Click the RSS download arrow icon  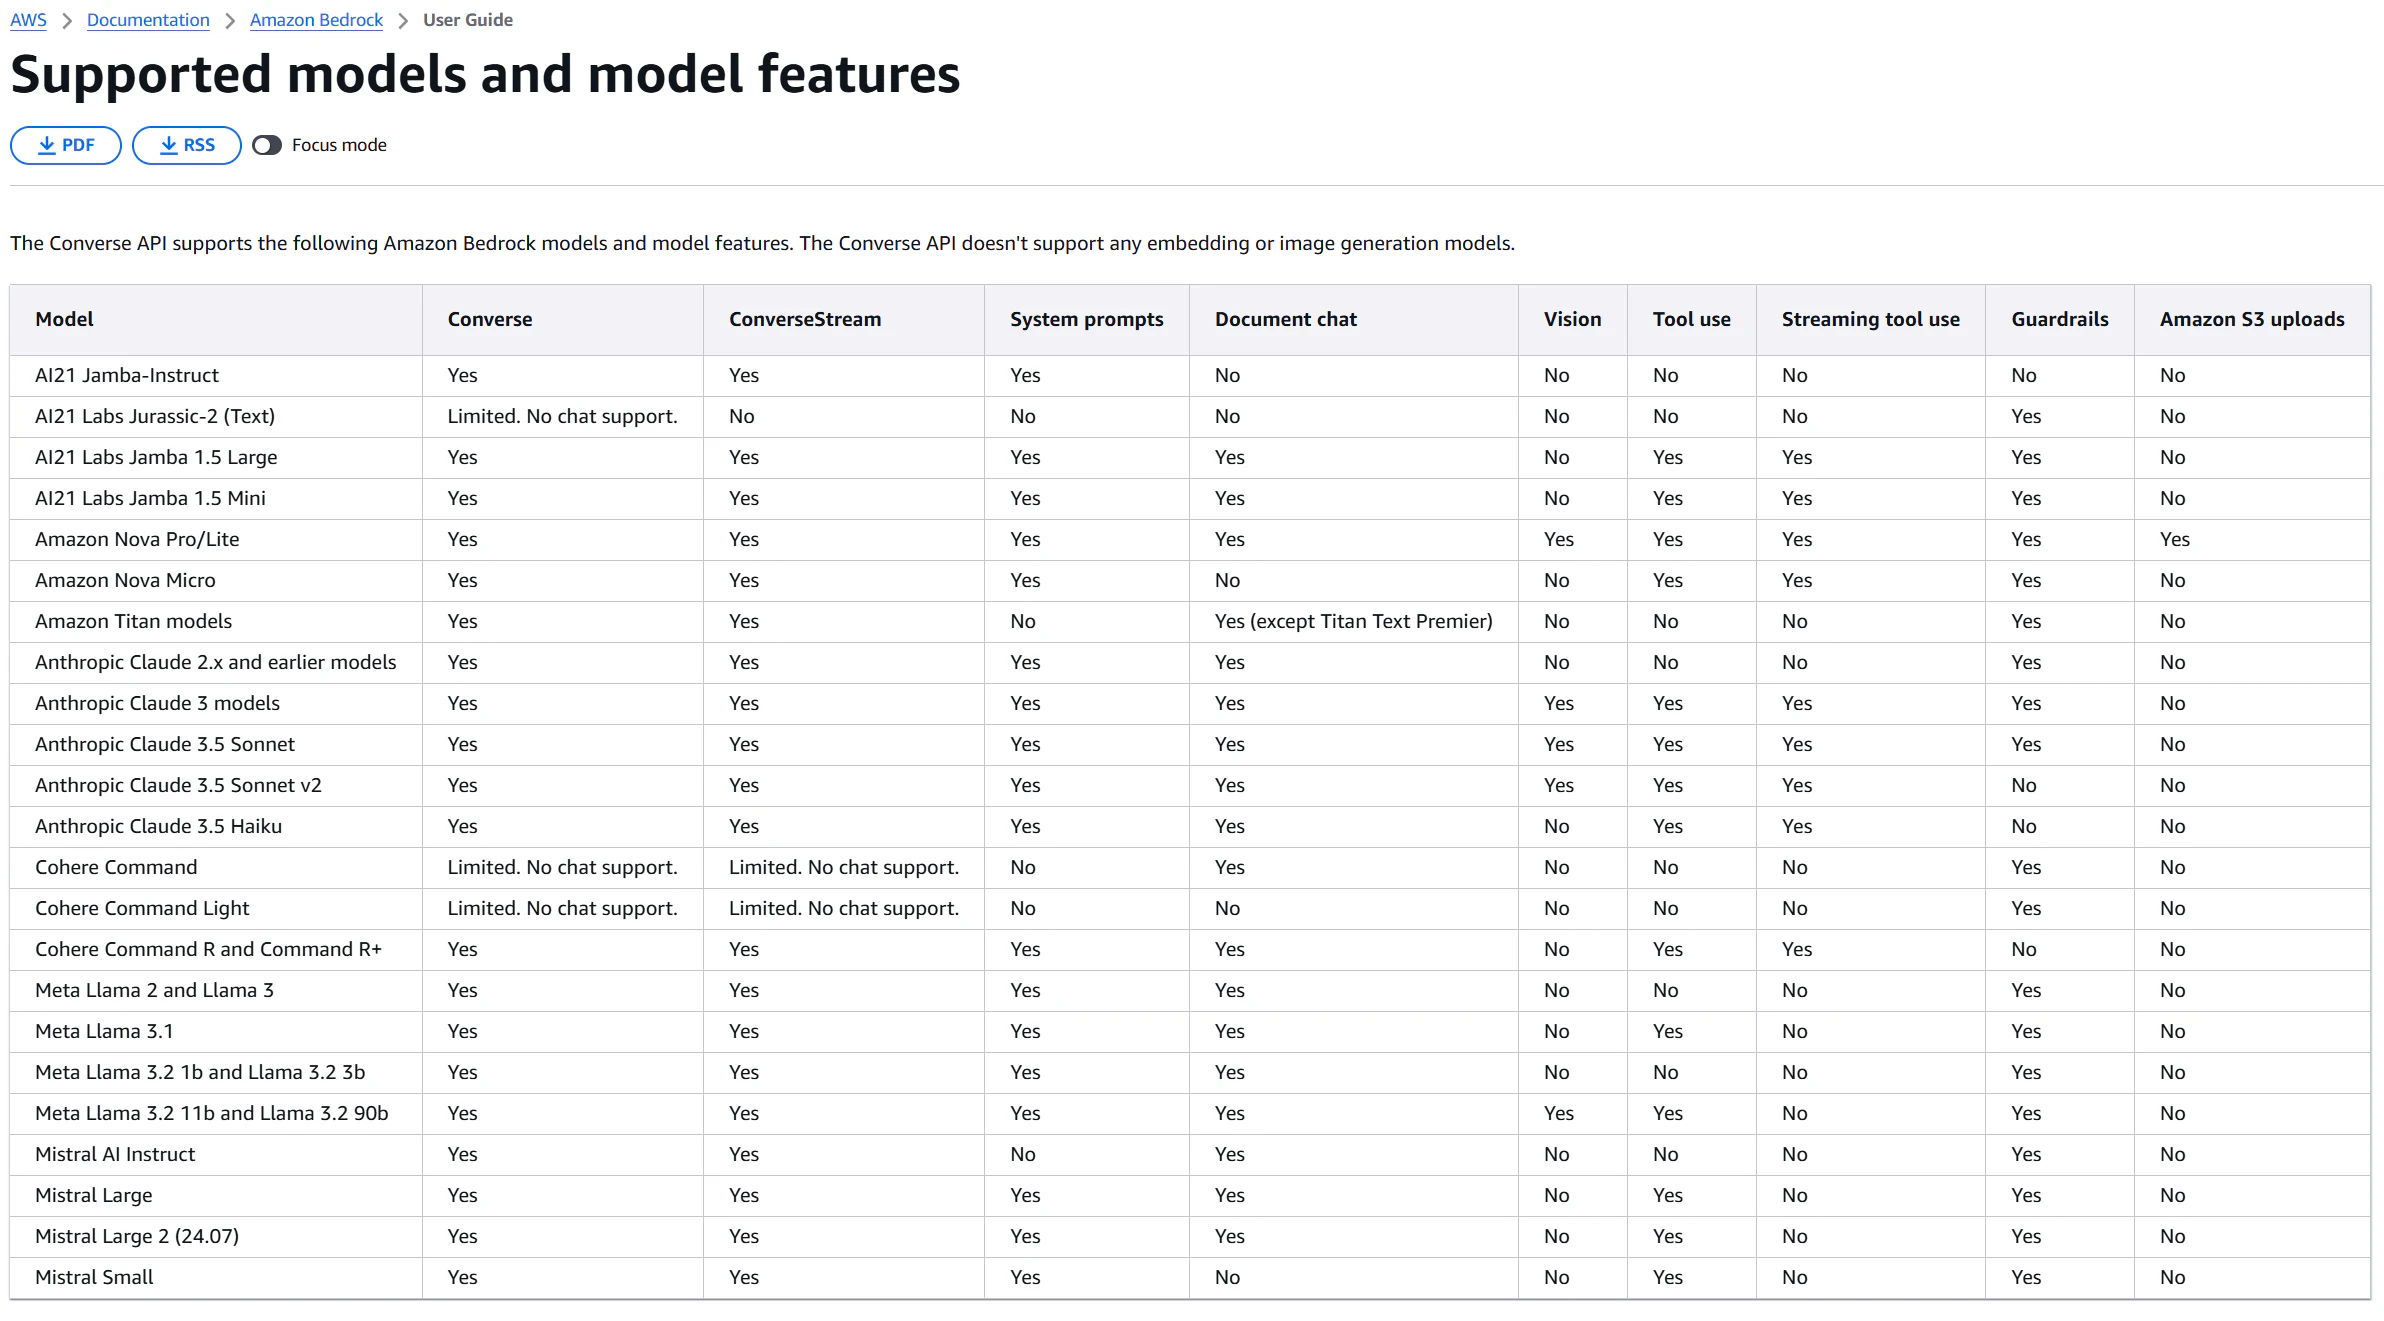pyautogui.click(x=168, y=145)
